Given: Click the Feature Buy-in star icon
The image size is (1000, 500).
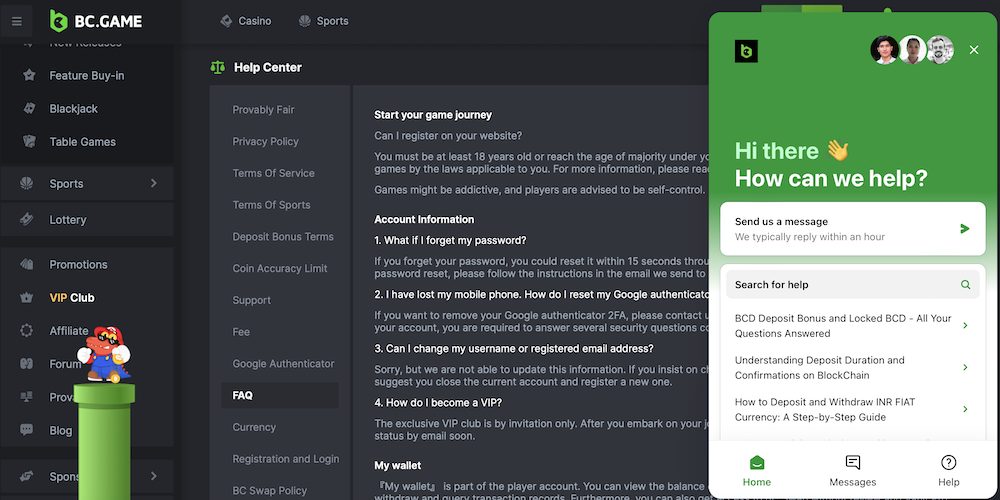Looking at the screenshot, I should 29,75.
